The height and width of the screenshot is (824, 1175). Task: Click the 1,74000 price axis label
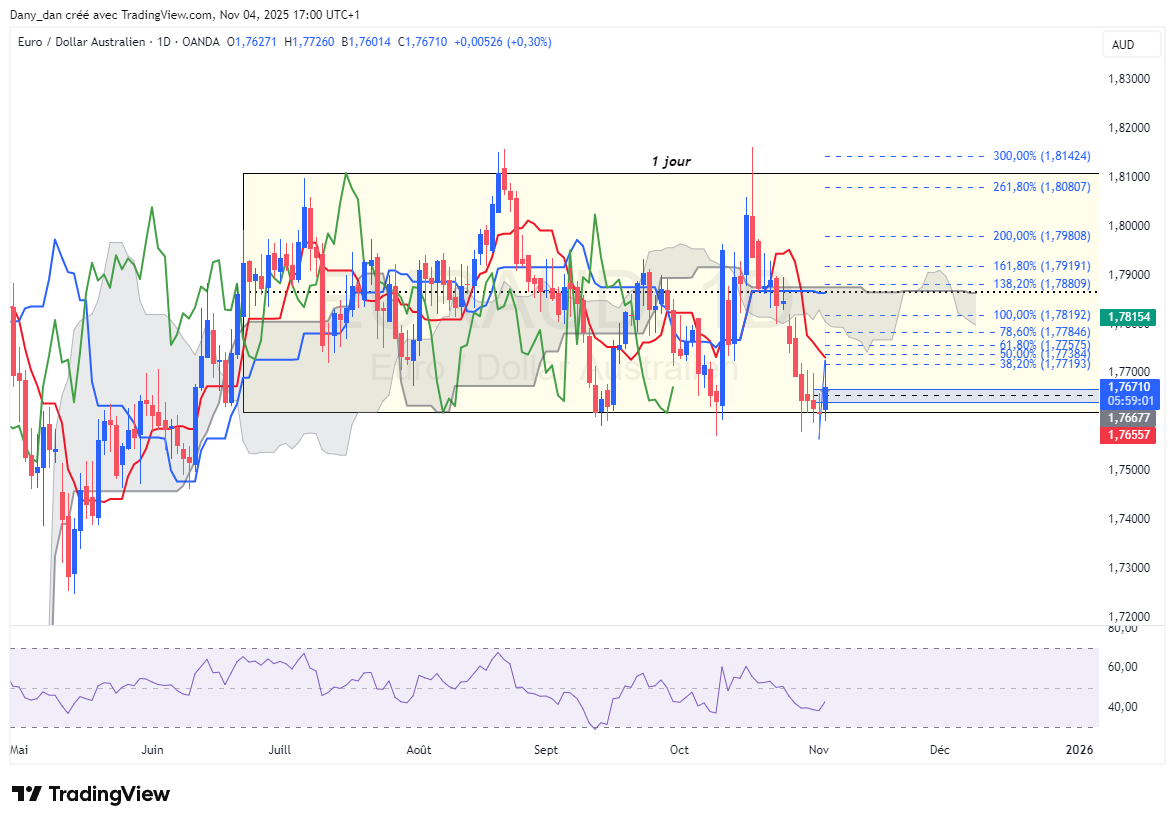1129,518
